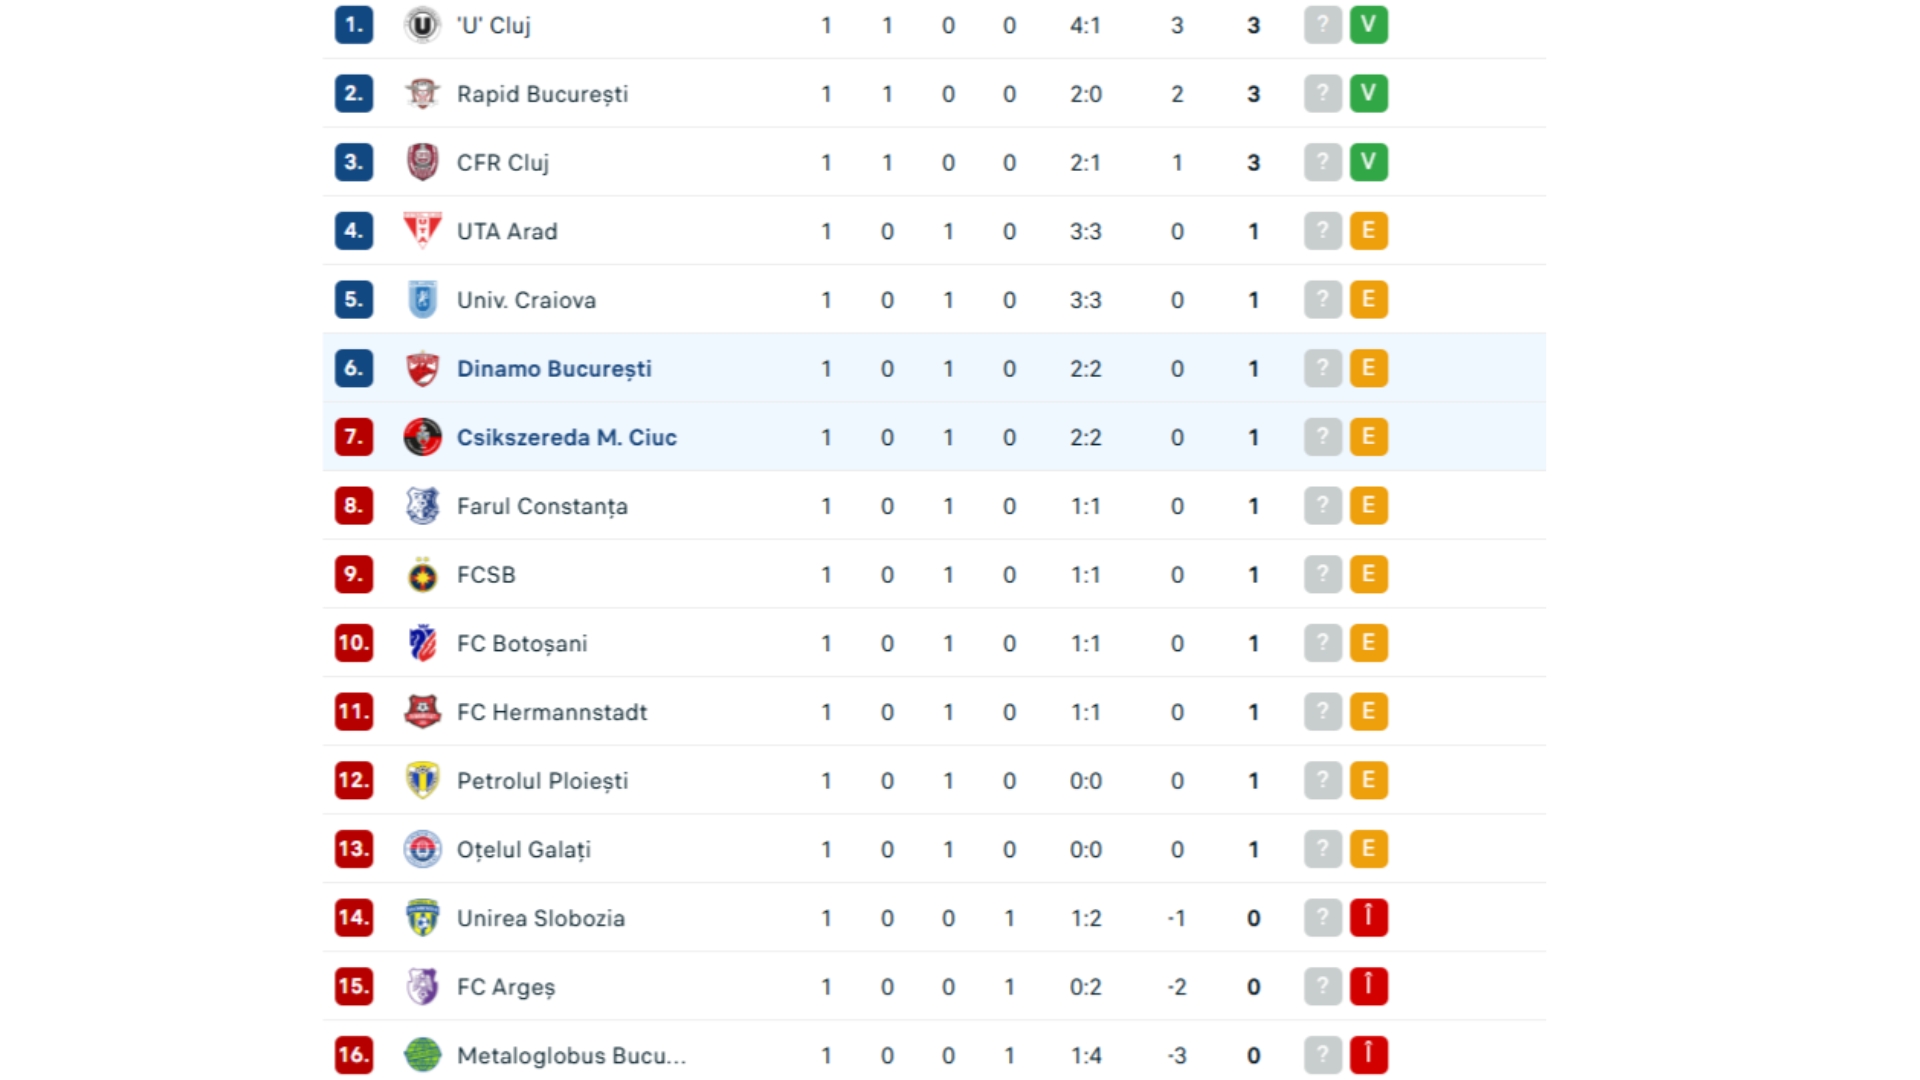Click the gray question mark badge for Oțelul Galați
Screen dimensions: 1920x1080
(x=1322, y=849)
